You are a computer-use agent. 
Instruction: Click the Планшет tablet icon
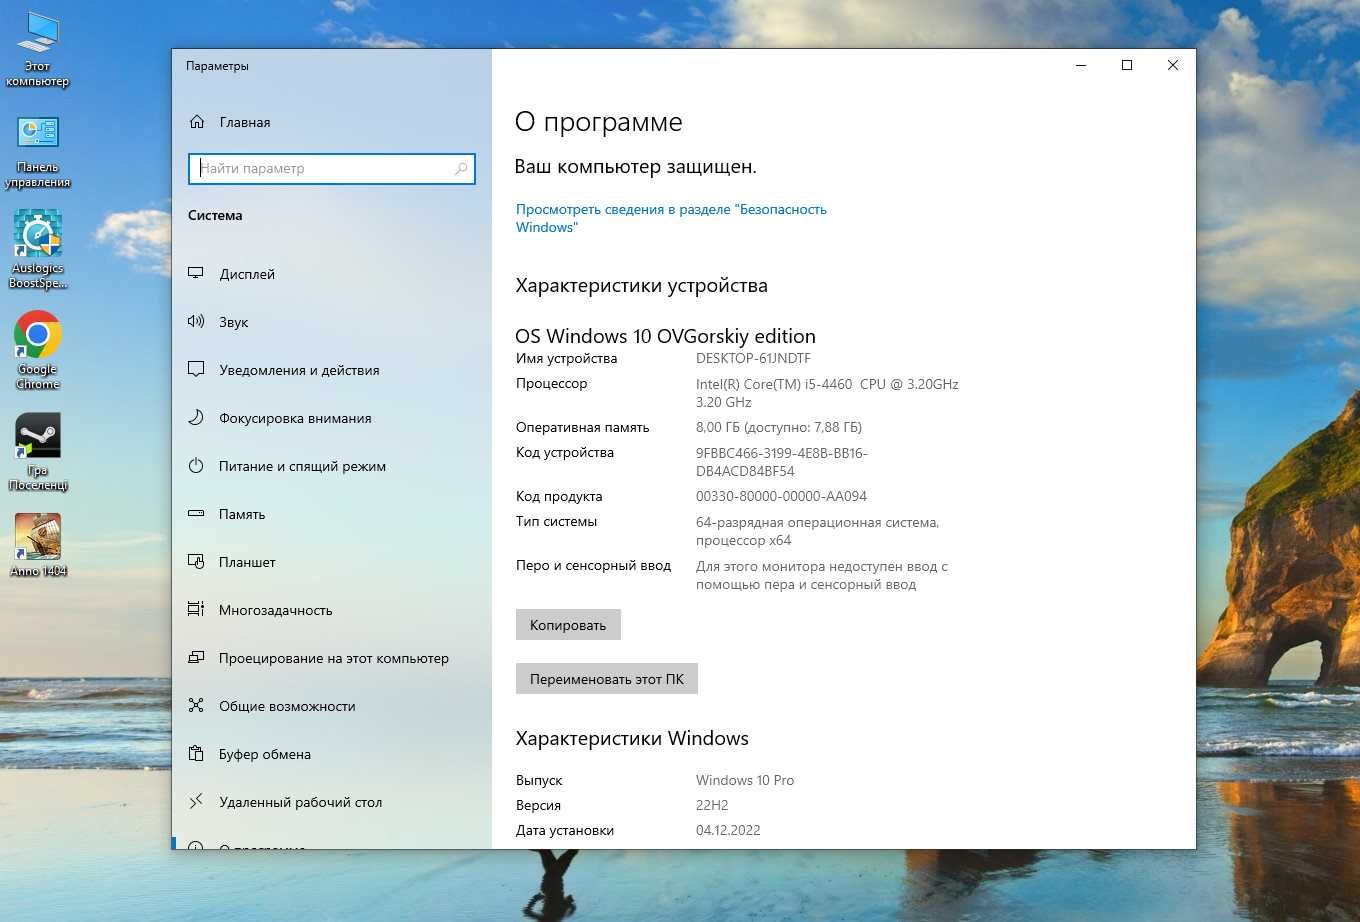pyautogui.click(x=196, y=562)
